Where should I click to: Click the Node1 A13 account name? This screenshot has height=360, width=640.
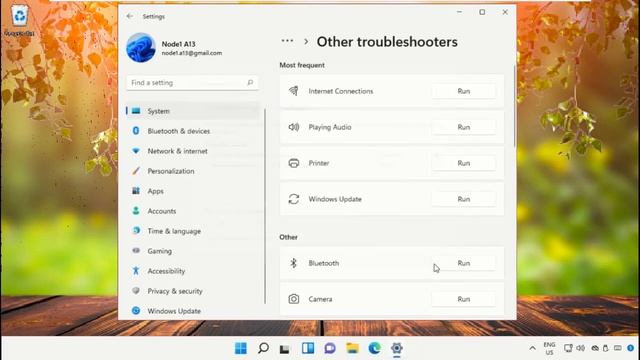click(178, 44)
